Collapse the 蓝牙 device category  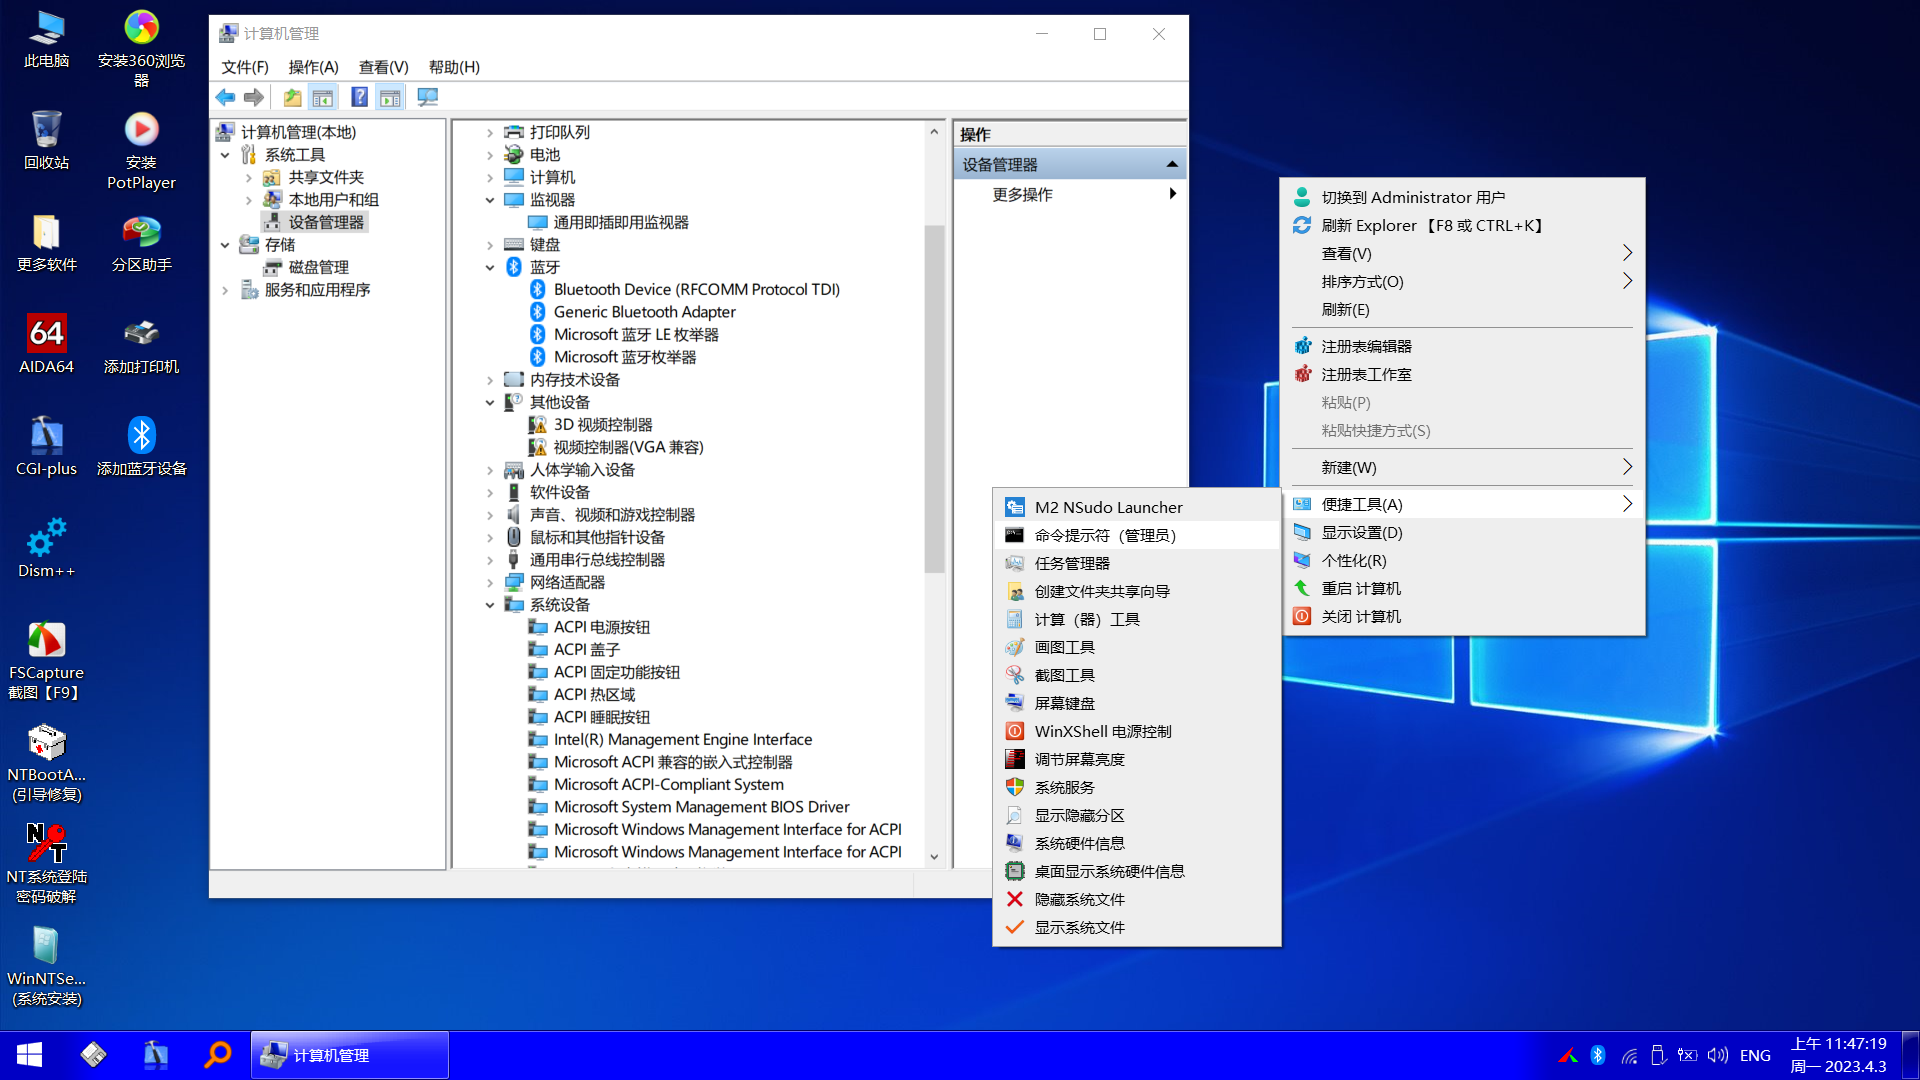click(490, 267)
